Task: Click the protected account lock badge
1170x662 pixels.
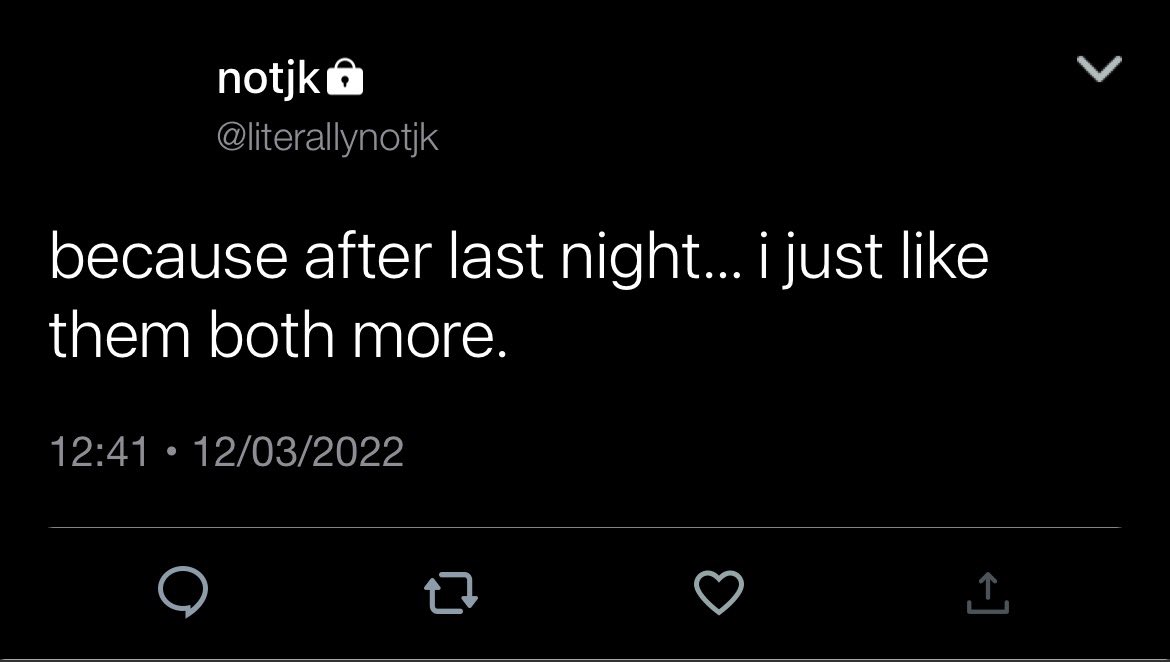Action: [345, 77]
